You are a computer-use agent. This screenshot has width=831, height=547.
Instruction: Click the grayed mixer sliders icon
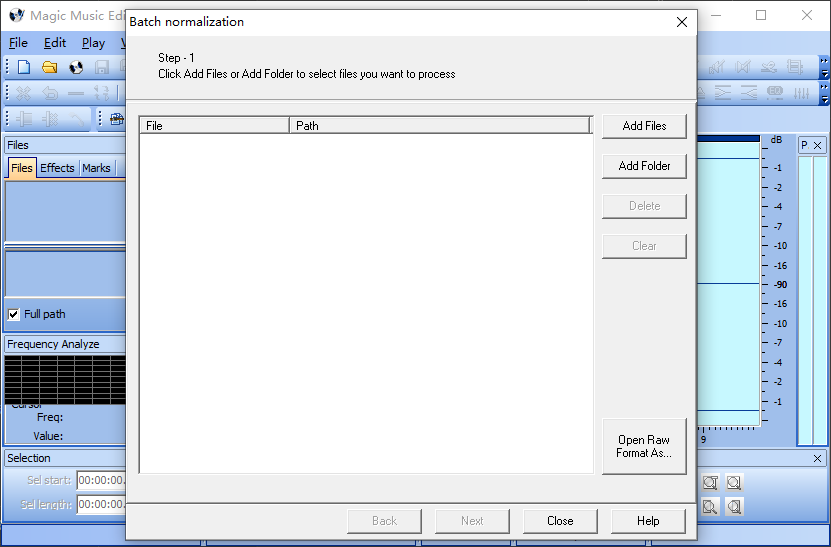coord(801,93)
